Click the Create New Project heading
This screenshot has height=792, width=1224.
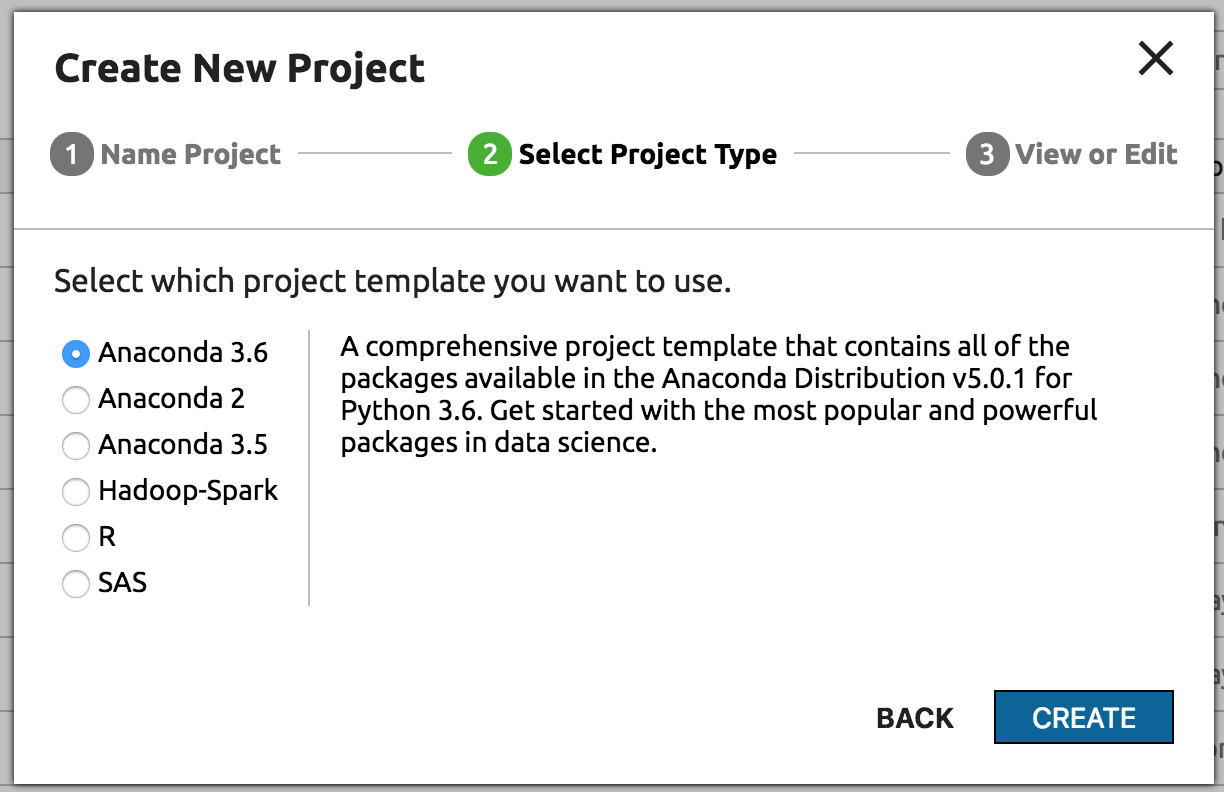click(x=240, y=68)
